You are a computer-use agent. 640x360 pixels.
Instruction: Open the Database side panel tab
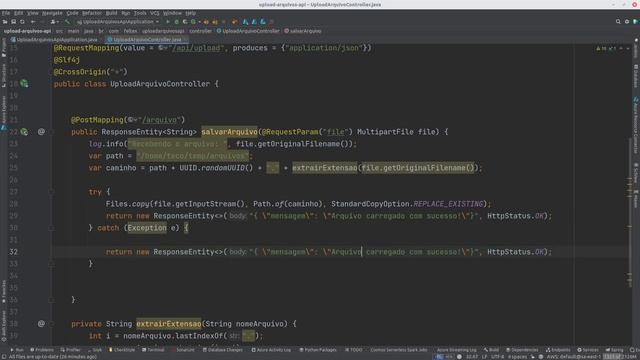click(636, 76)
